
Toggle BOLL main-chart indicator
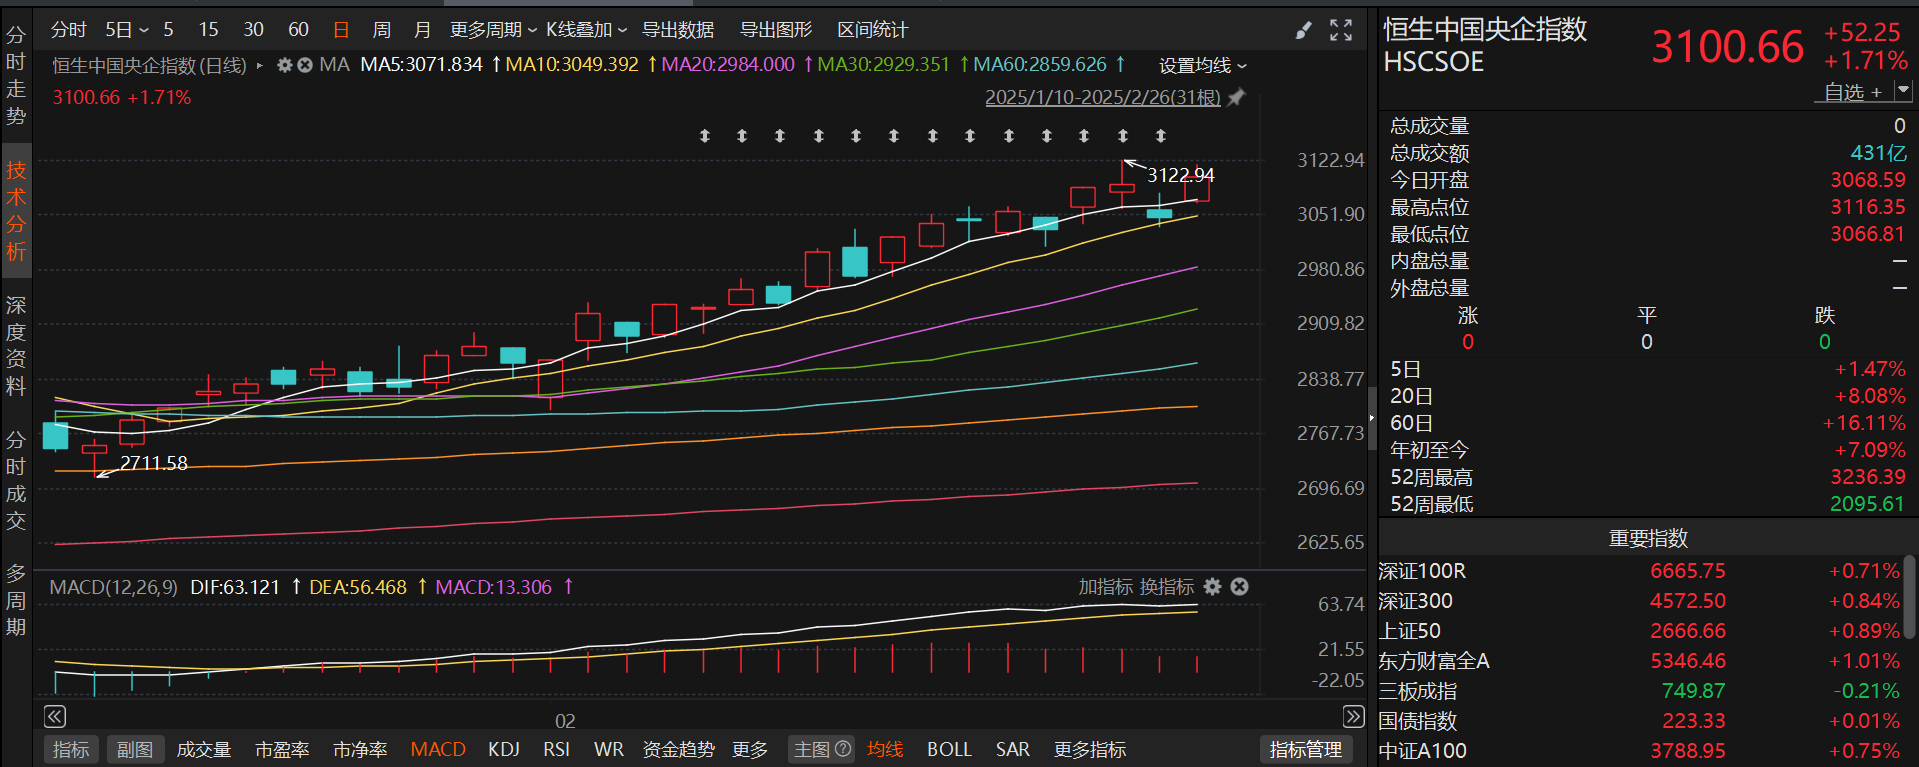(949, 749)
